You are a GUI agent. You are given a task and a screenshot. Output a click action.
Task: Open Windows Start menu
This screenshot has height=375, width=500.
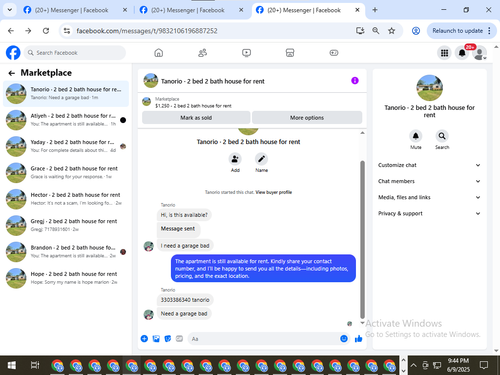coord(12,365)
